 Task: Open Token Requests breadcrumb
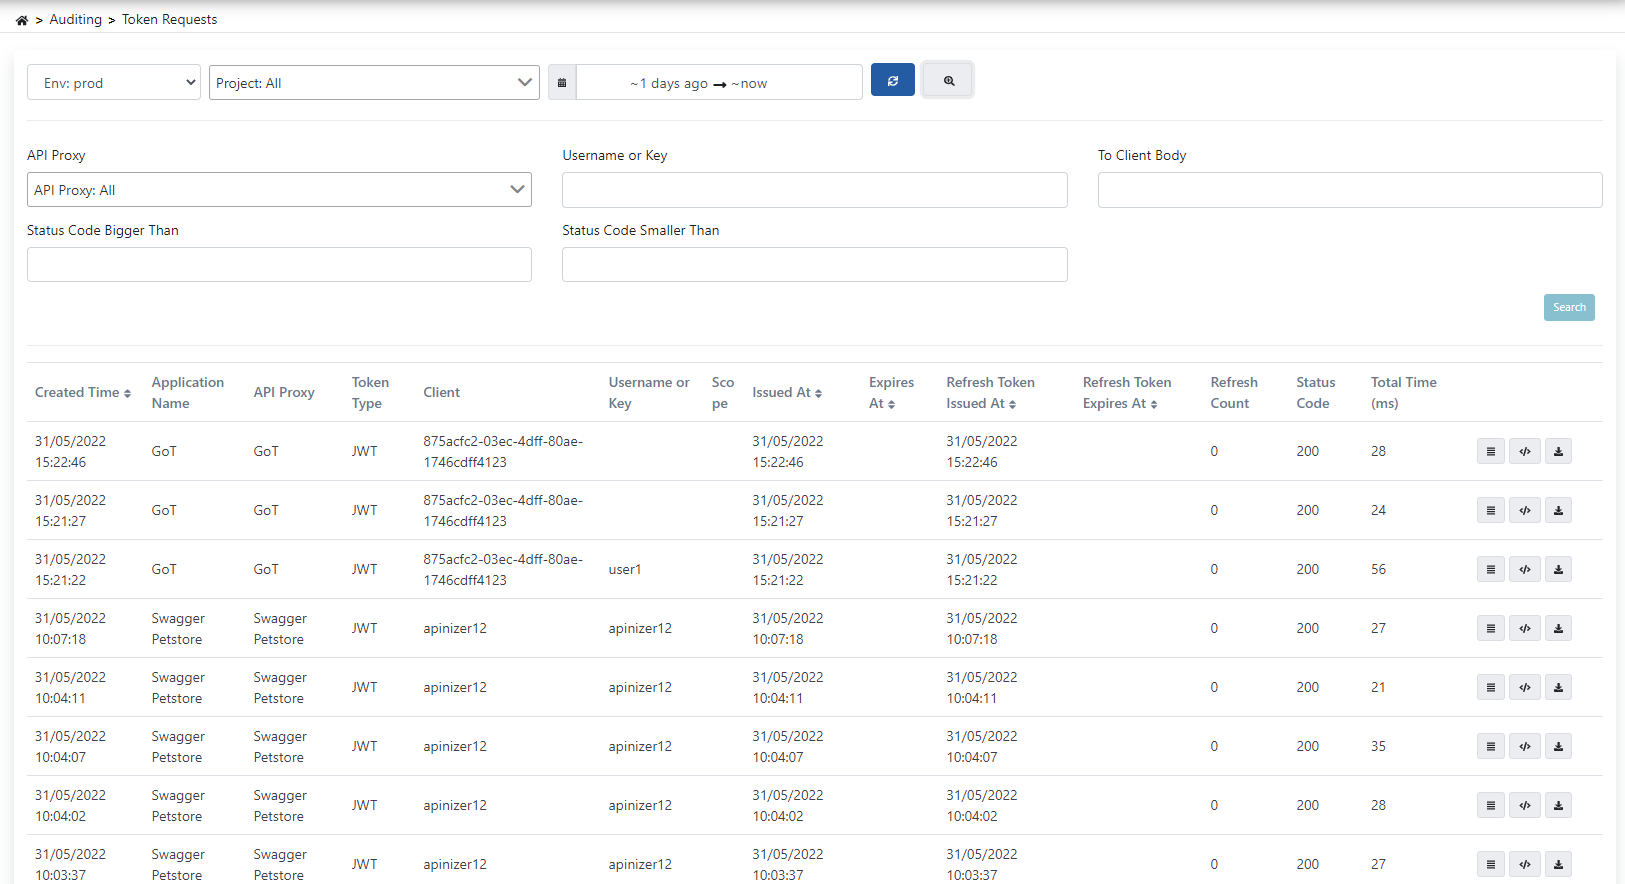[x=169, y=20]
